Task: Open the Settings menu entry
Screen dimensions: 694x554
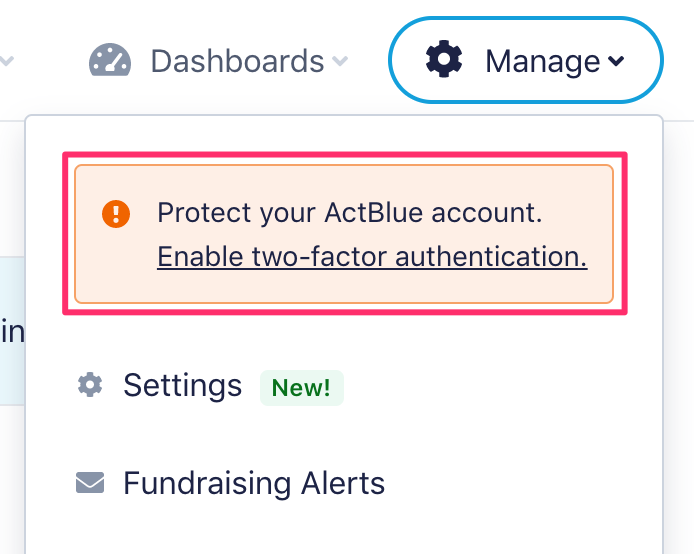Action: (182, 385)
